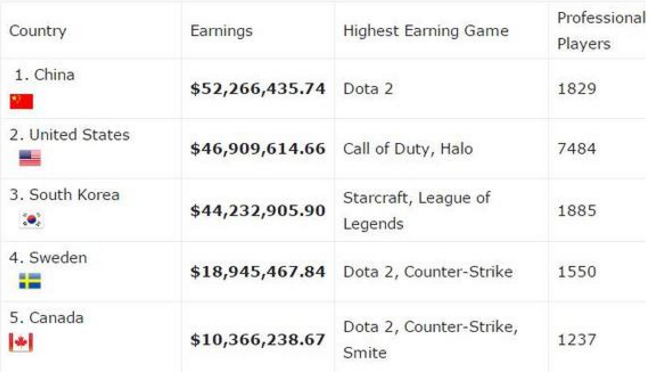Open the Canada country entry
The height and width of the screenshot is (372, 668).
tap(46, 318)
